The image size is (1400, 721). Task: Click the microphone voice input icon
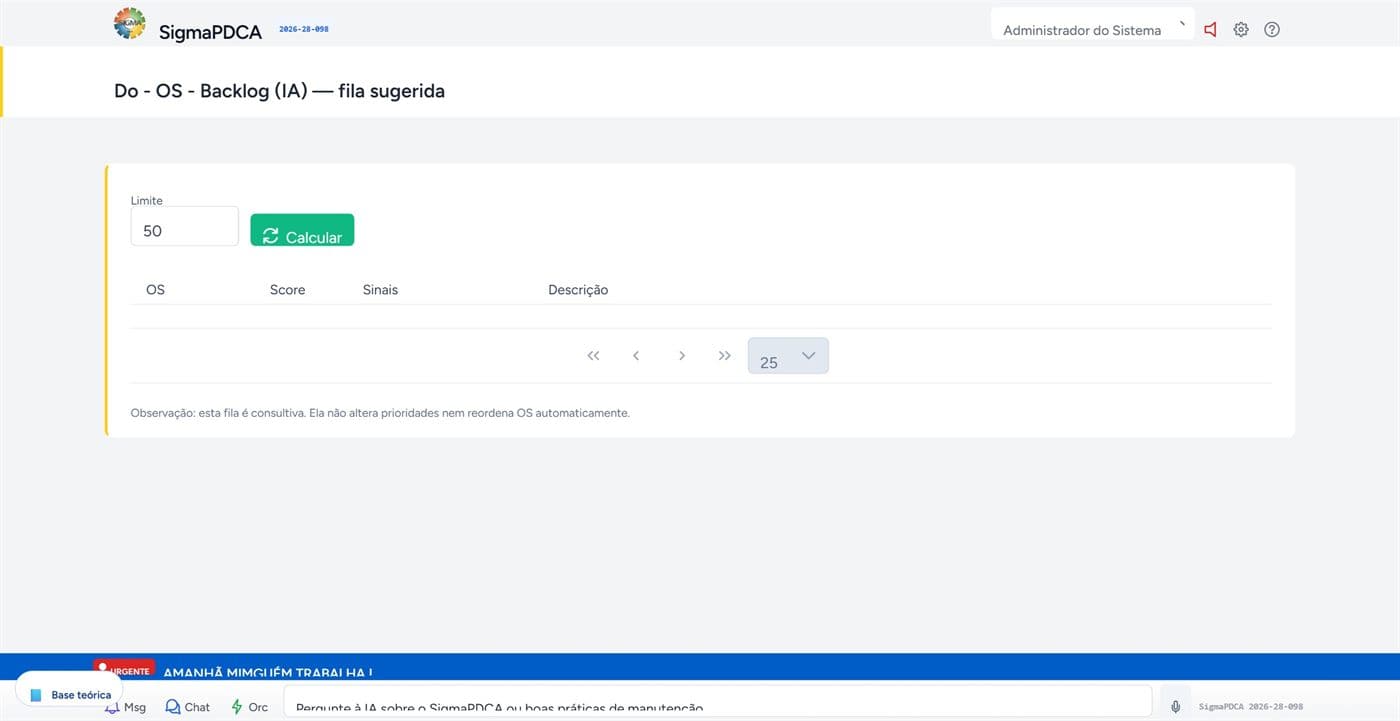(1176, 707)
